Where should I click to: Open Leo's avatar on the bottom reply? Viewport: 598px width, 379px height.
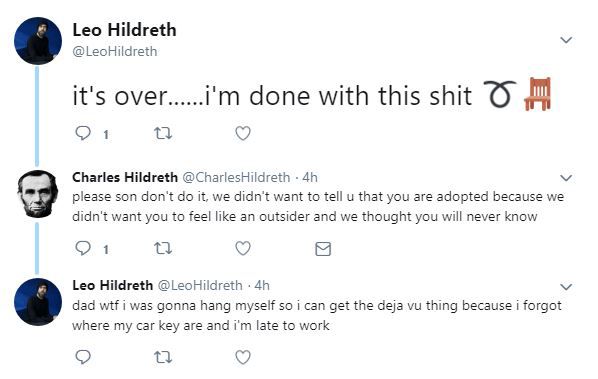click(38, 302)
